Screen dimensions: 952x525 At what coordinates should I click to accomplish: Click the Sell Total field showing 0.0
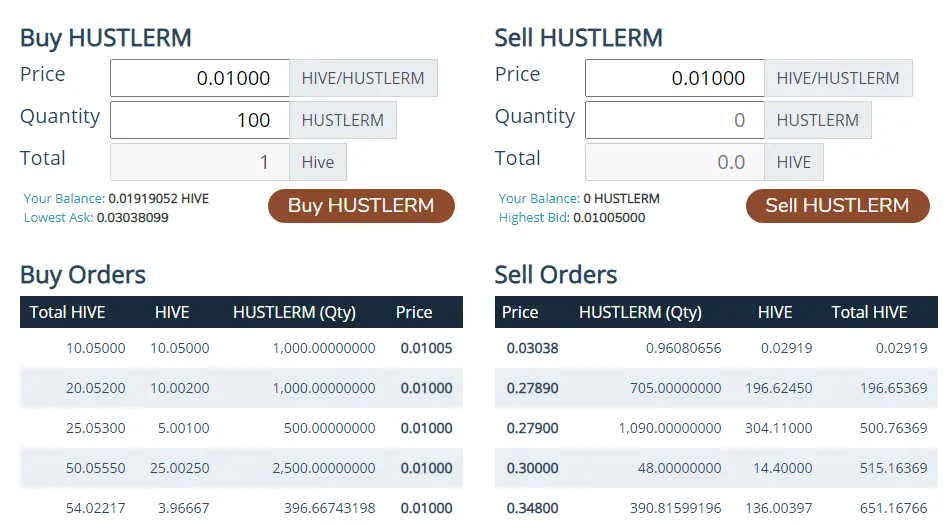(x=675, y=162)
